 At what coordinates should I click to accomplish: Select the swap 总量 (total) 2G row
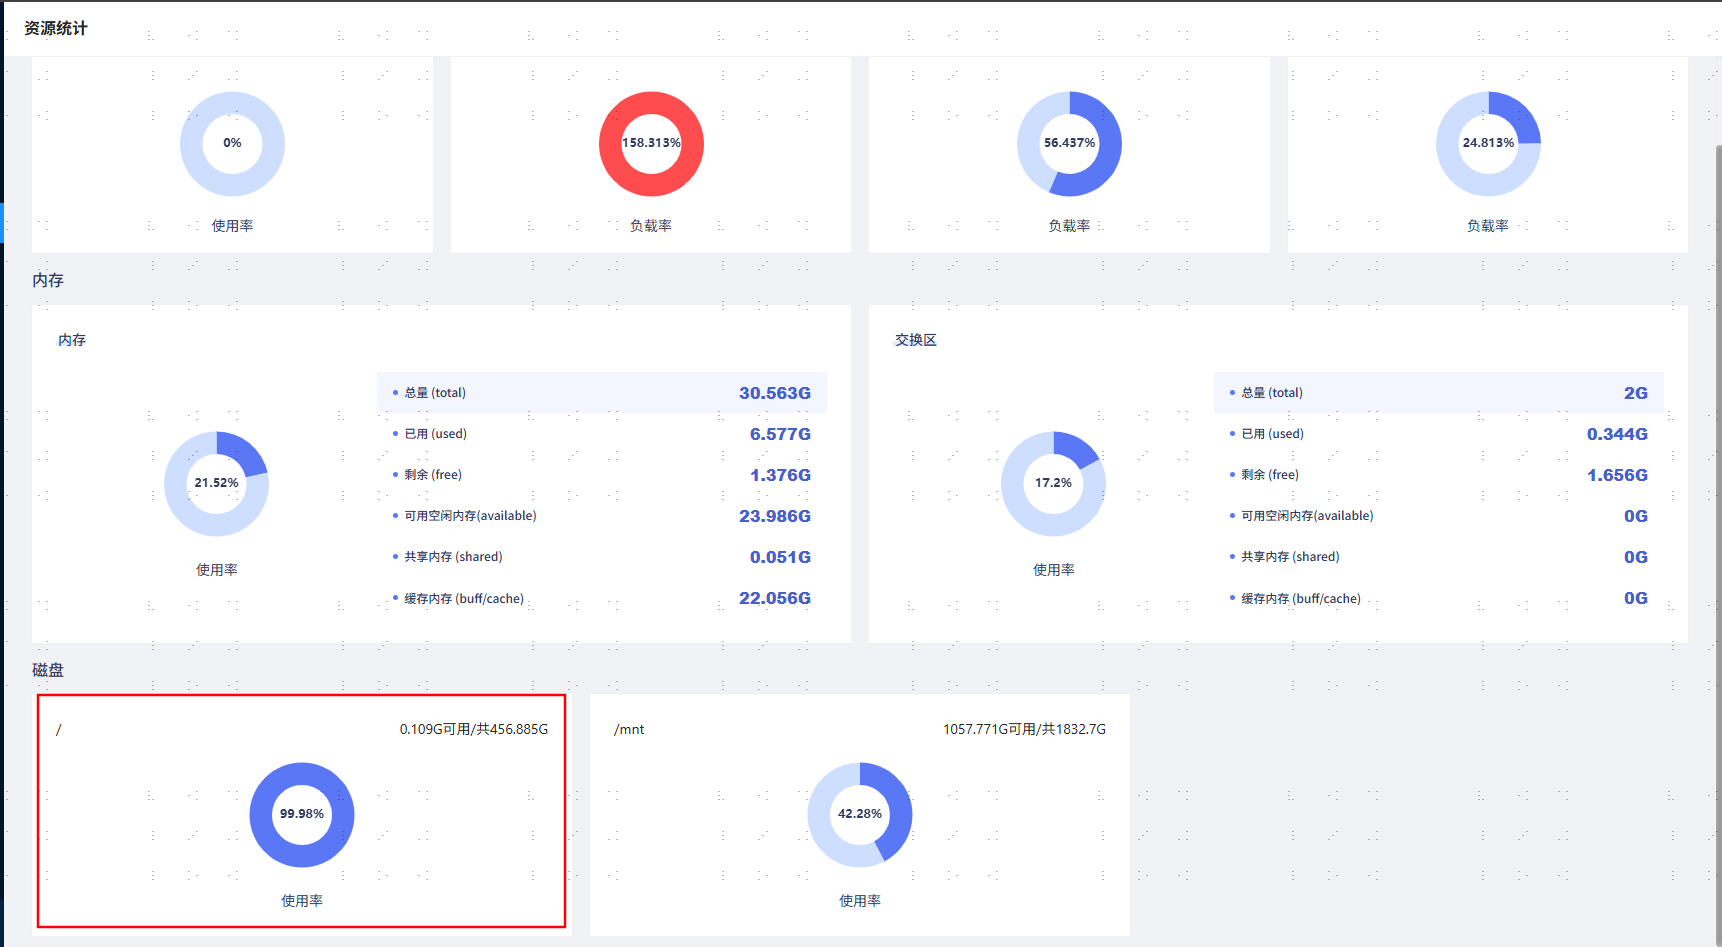(x=1439, y=393)
